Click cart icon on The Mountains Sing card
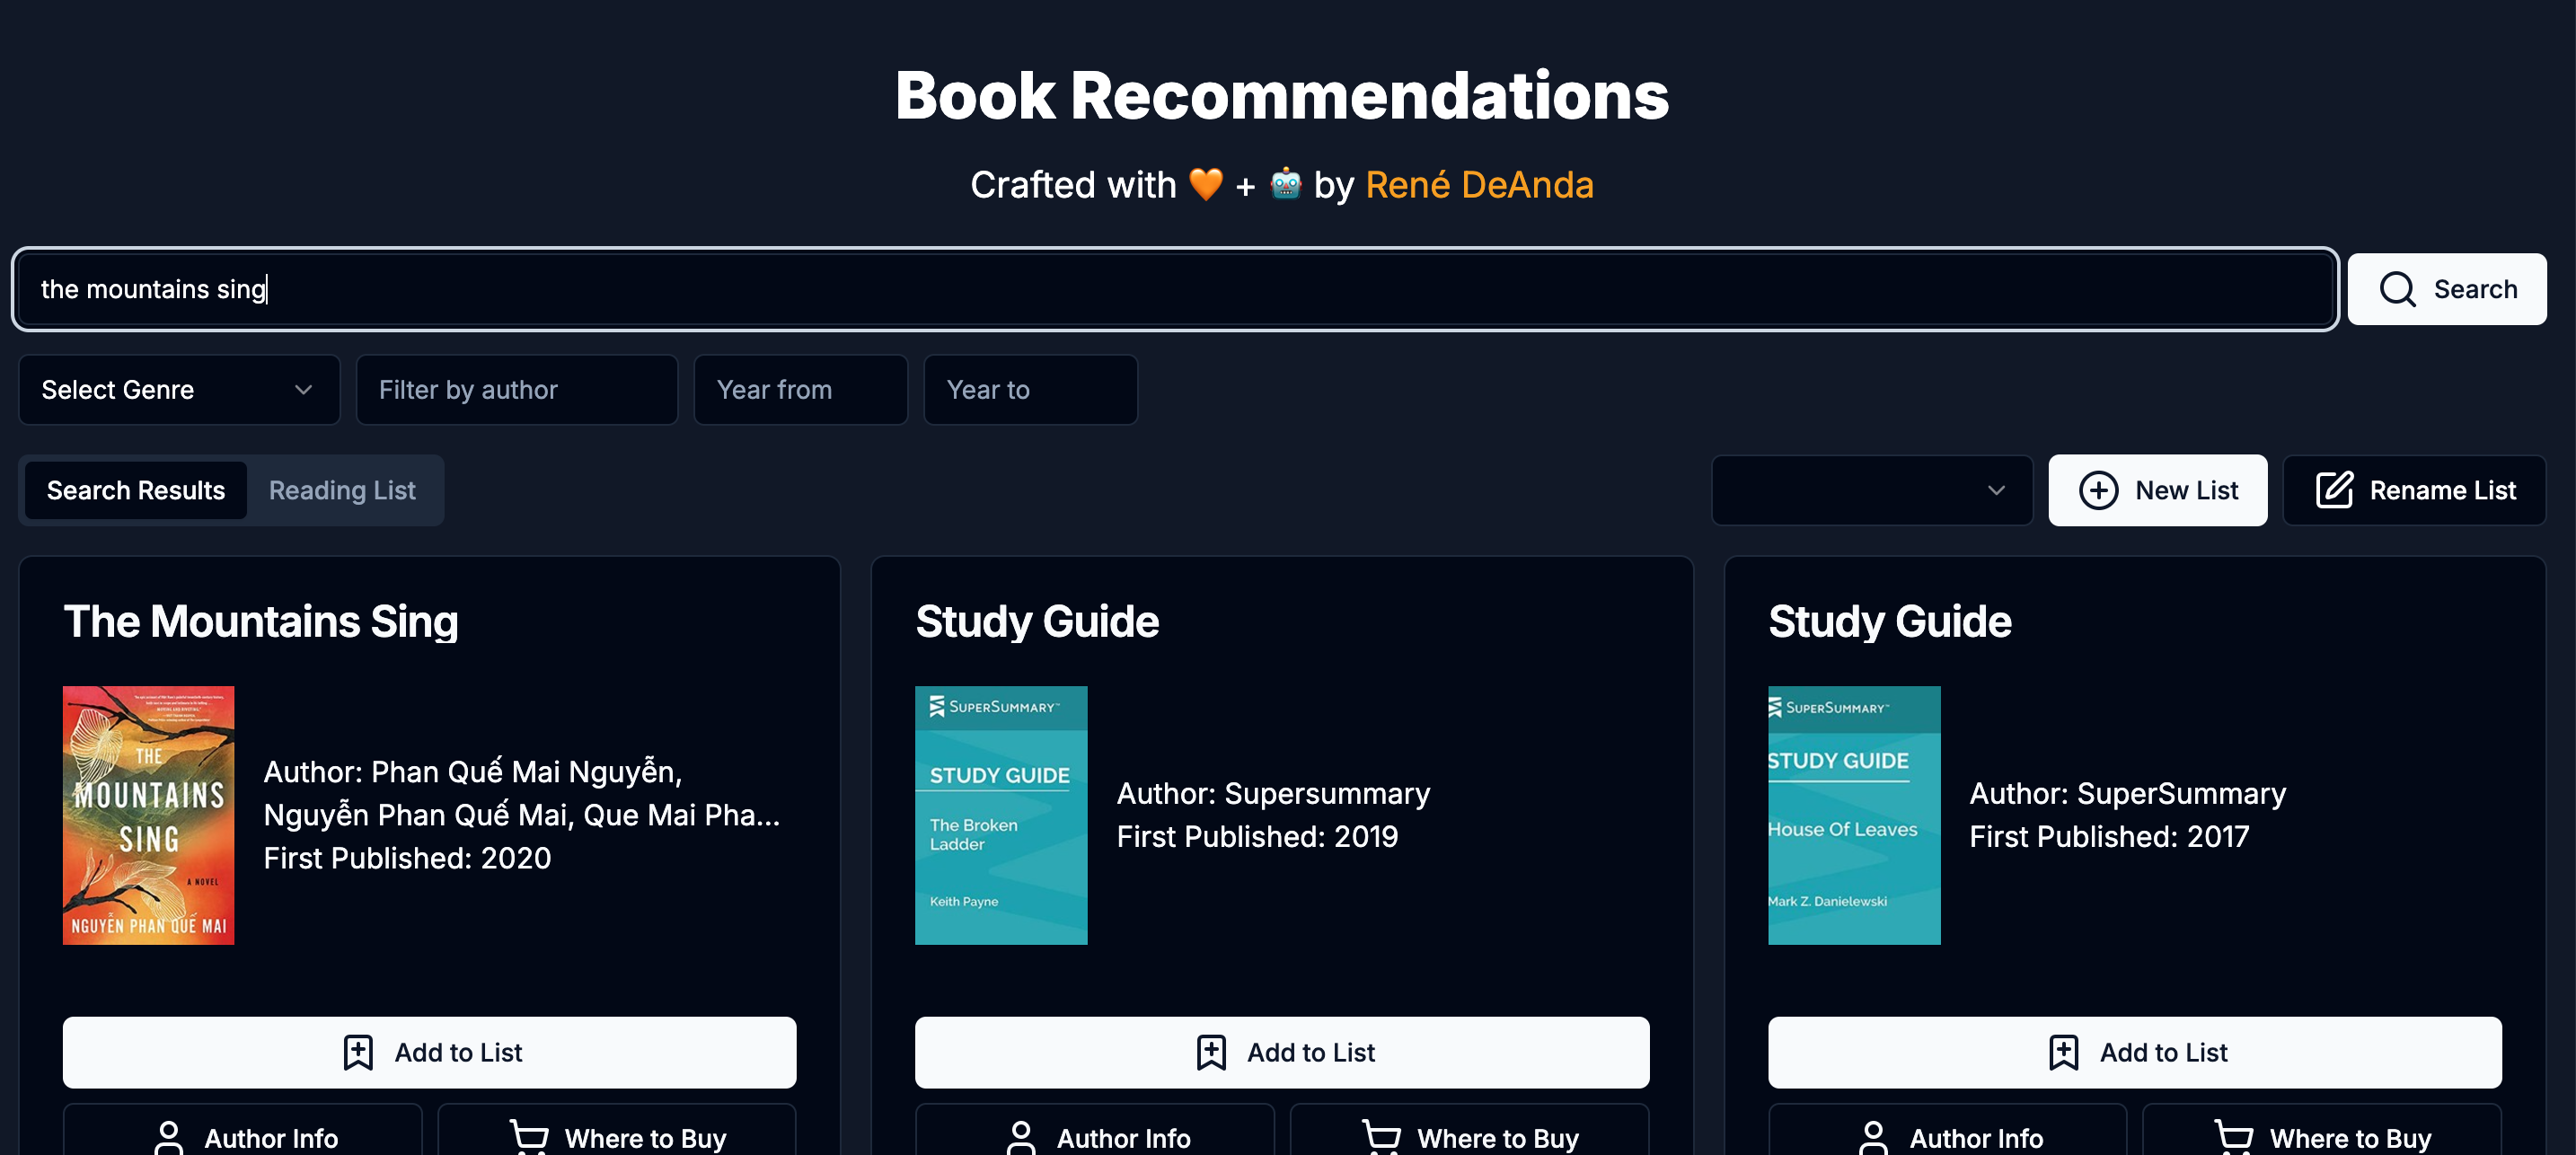The height and width of the screenshot is (1155, 2576). (529, 1136)
